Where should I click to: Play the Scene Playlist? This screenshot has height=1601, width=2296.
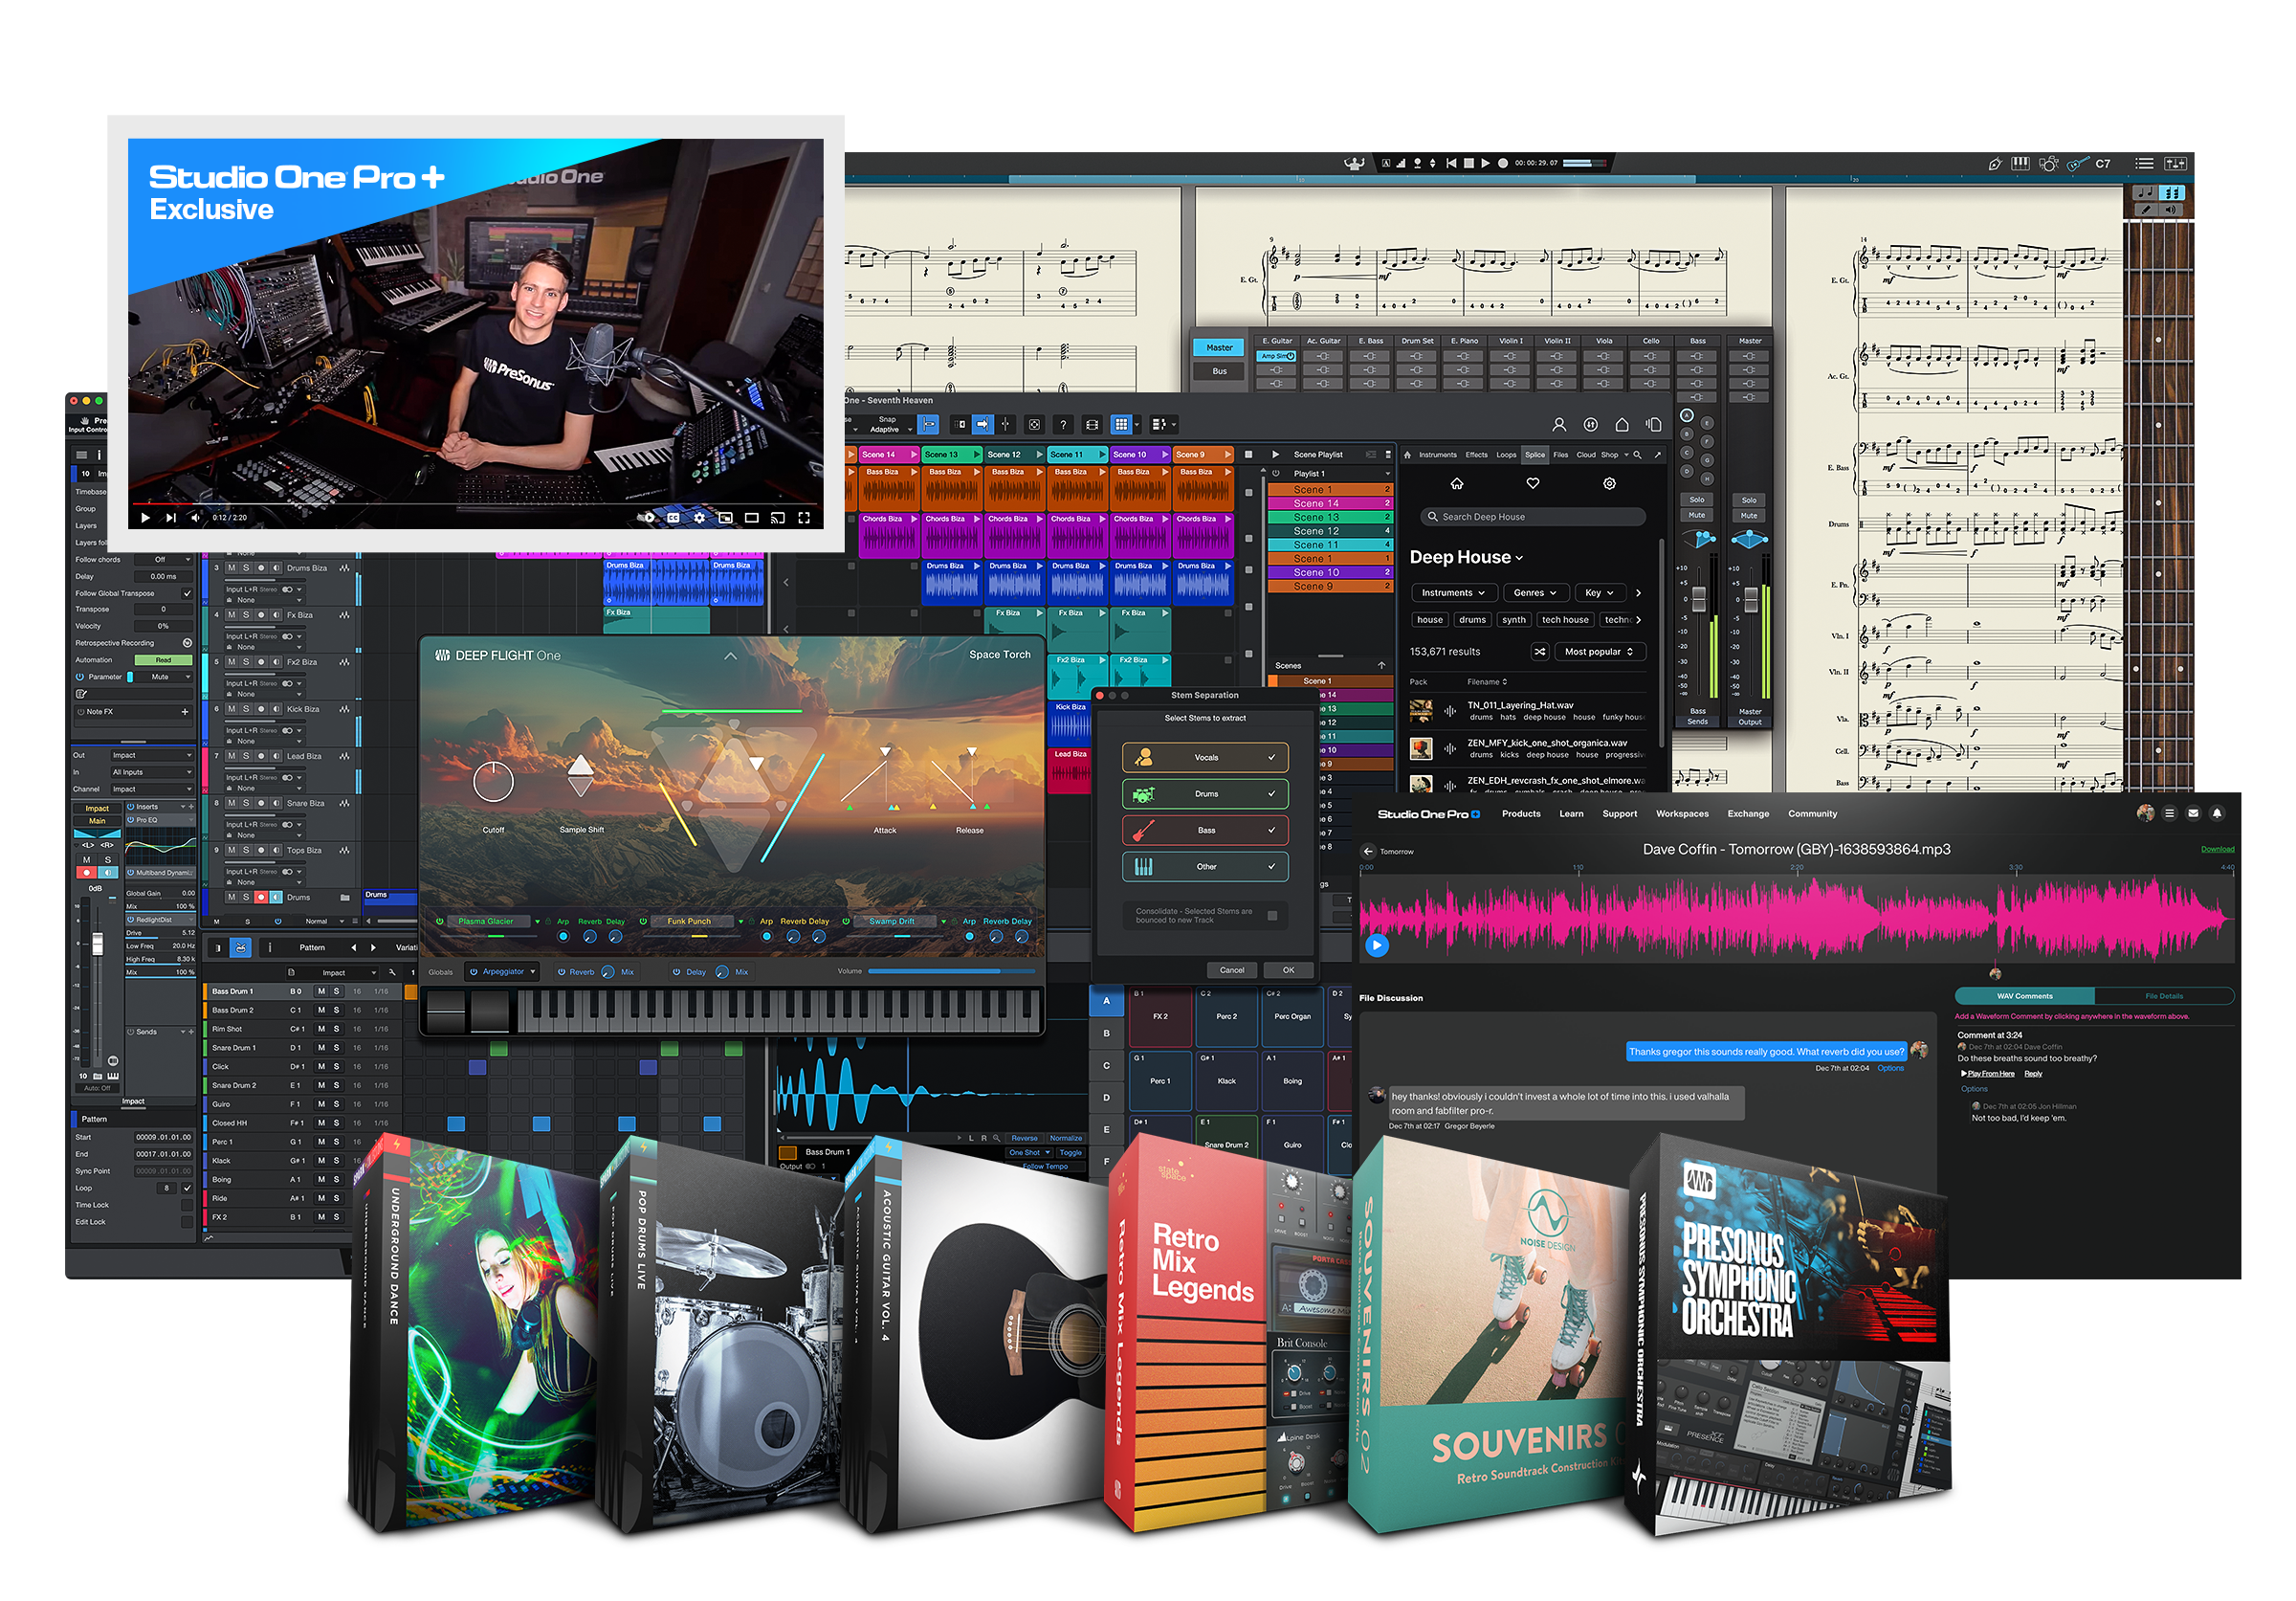coord(1275,455)
